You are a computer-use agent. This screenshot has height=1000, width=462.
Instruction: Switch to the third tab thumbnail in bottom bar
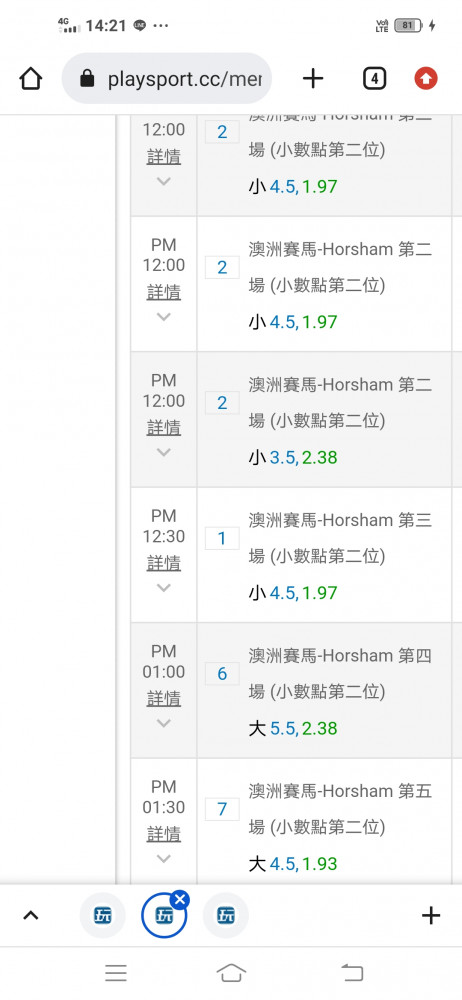tap(226, 916)
